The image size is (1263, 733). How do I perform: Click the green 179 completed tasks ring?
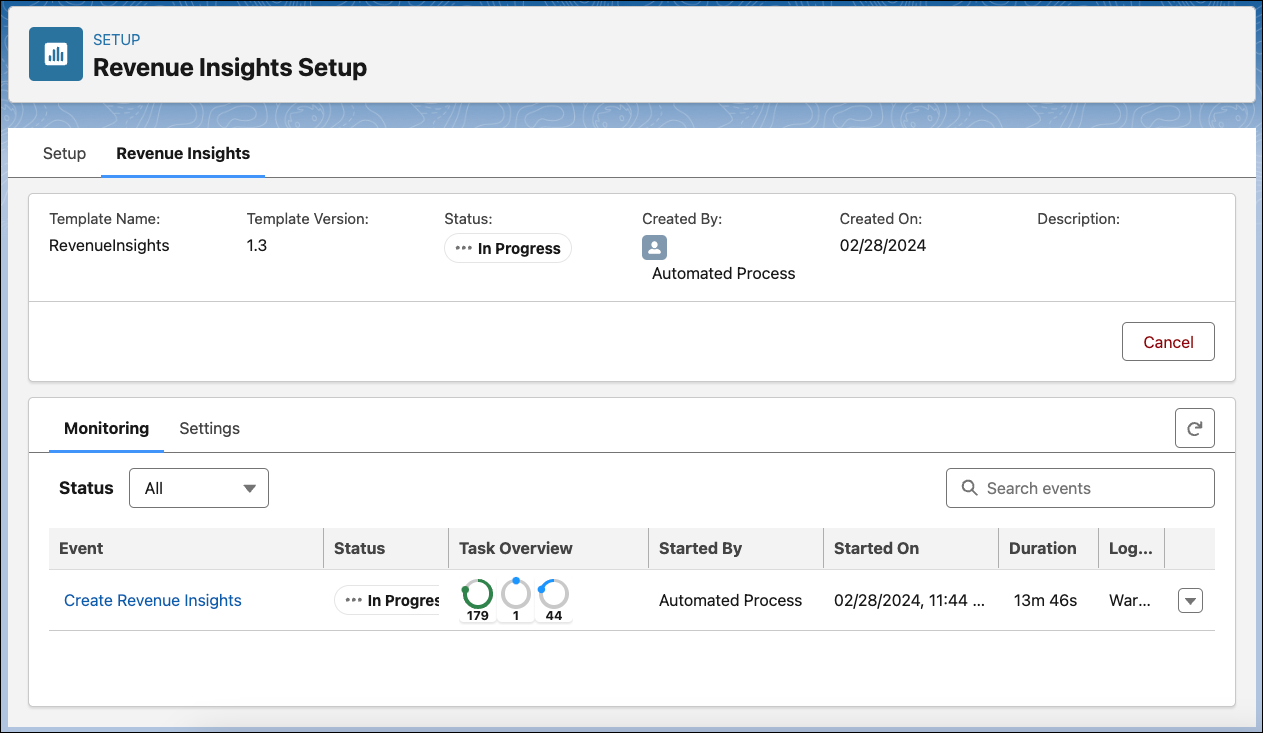point(477,594)
